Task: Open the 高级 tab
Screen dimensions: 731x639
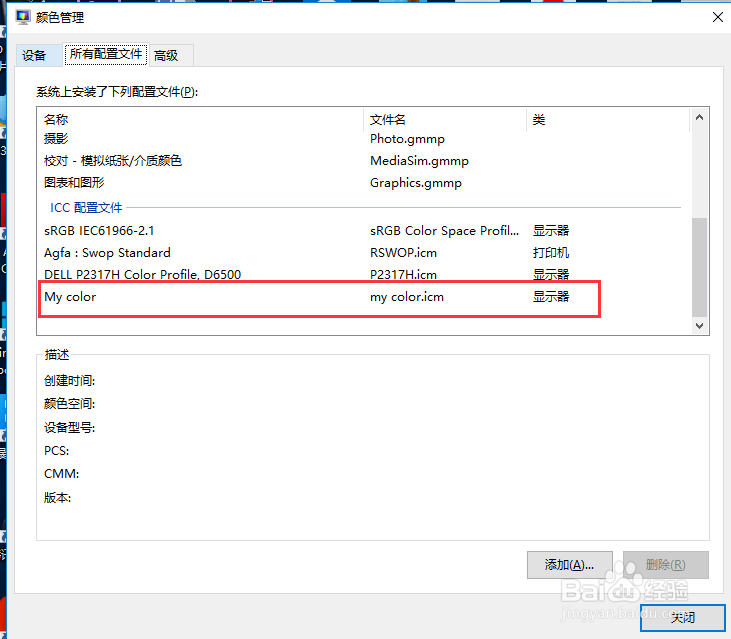Action: click(x=171, y=55)
